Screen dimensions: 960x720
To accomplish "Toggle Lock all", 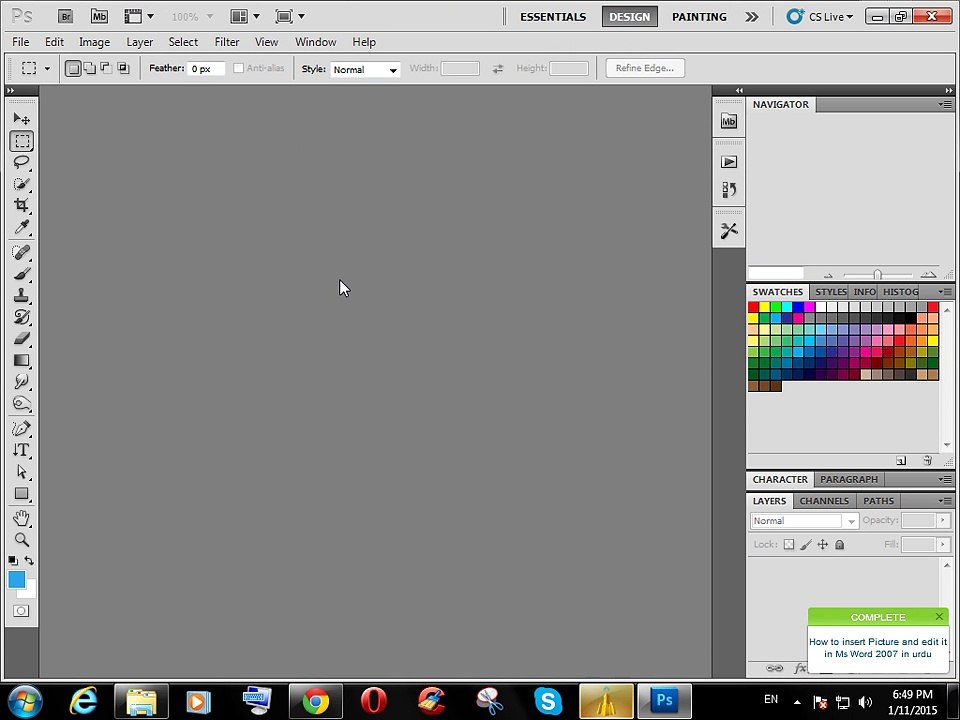I will point(840,544).
